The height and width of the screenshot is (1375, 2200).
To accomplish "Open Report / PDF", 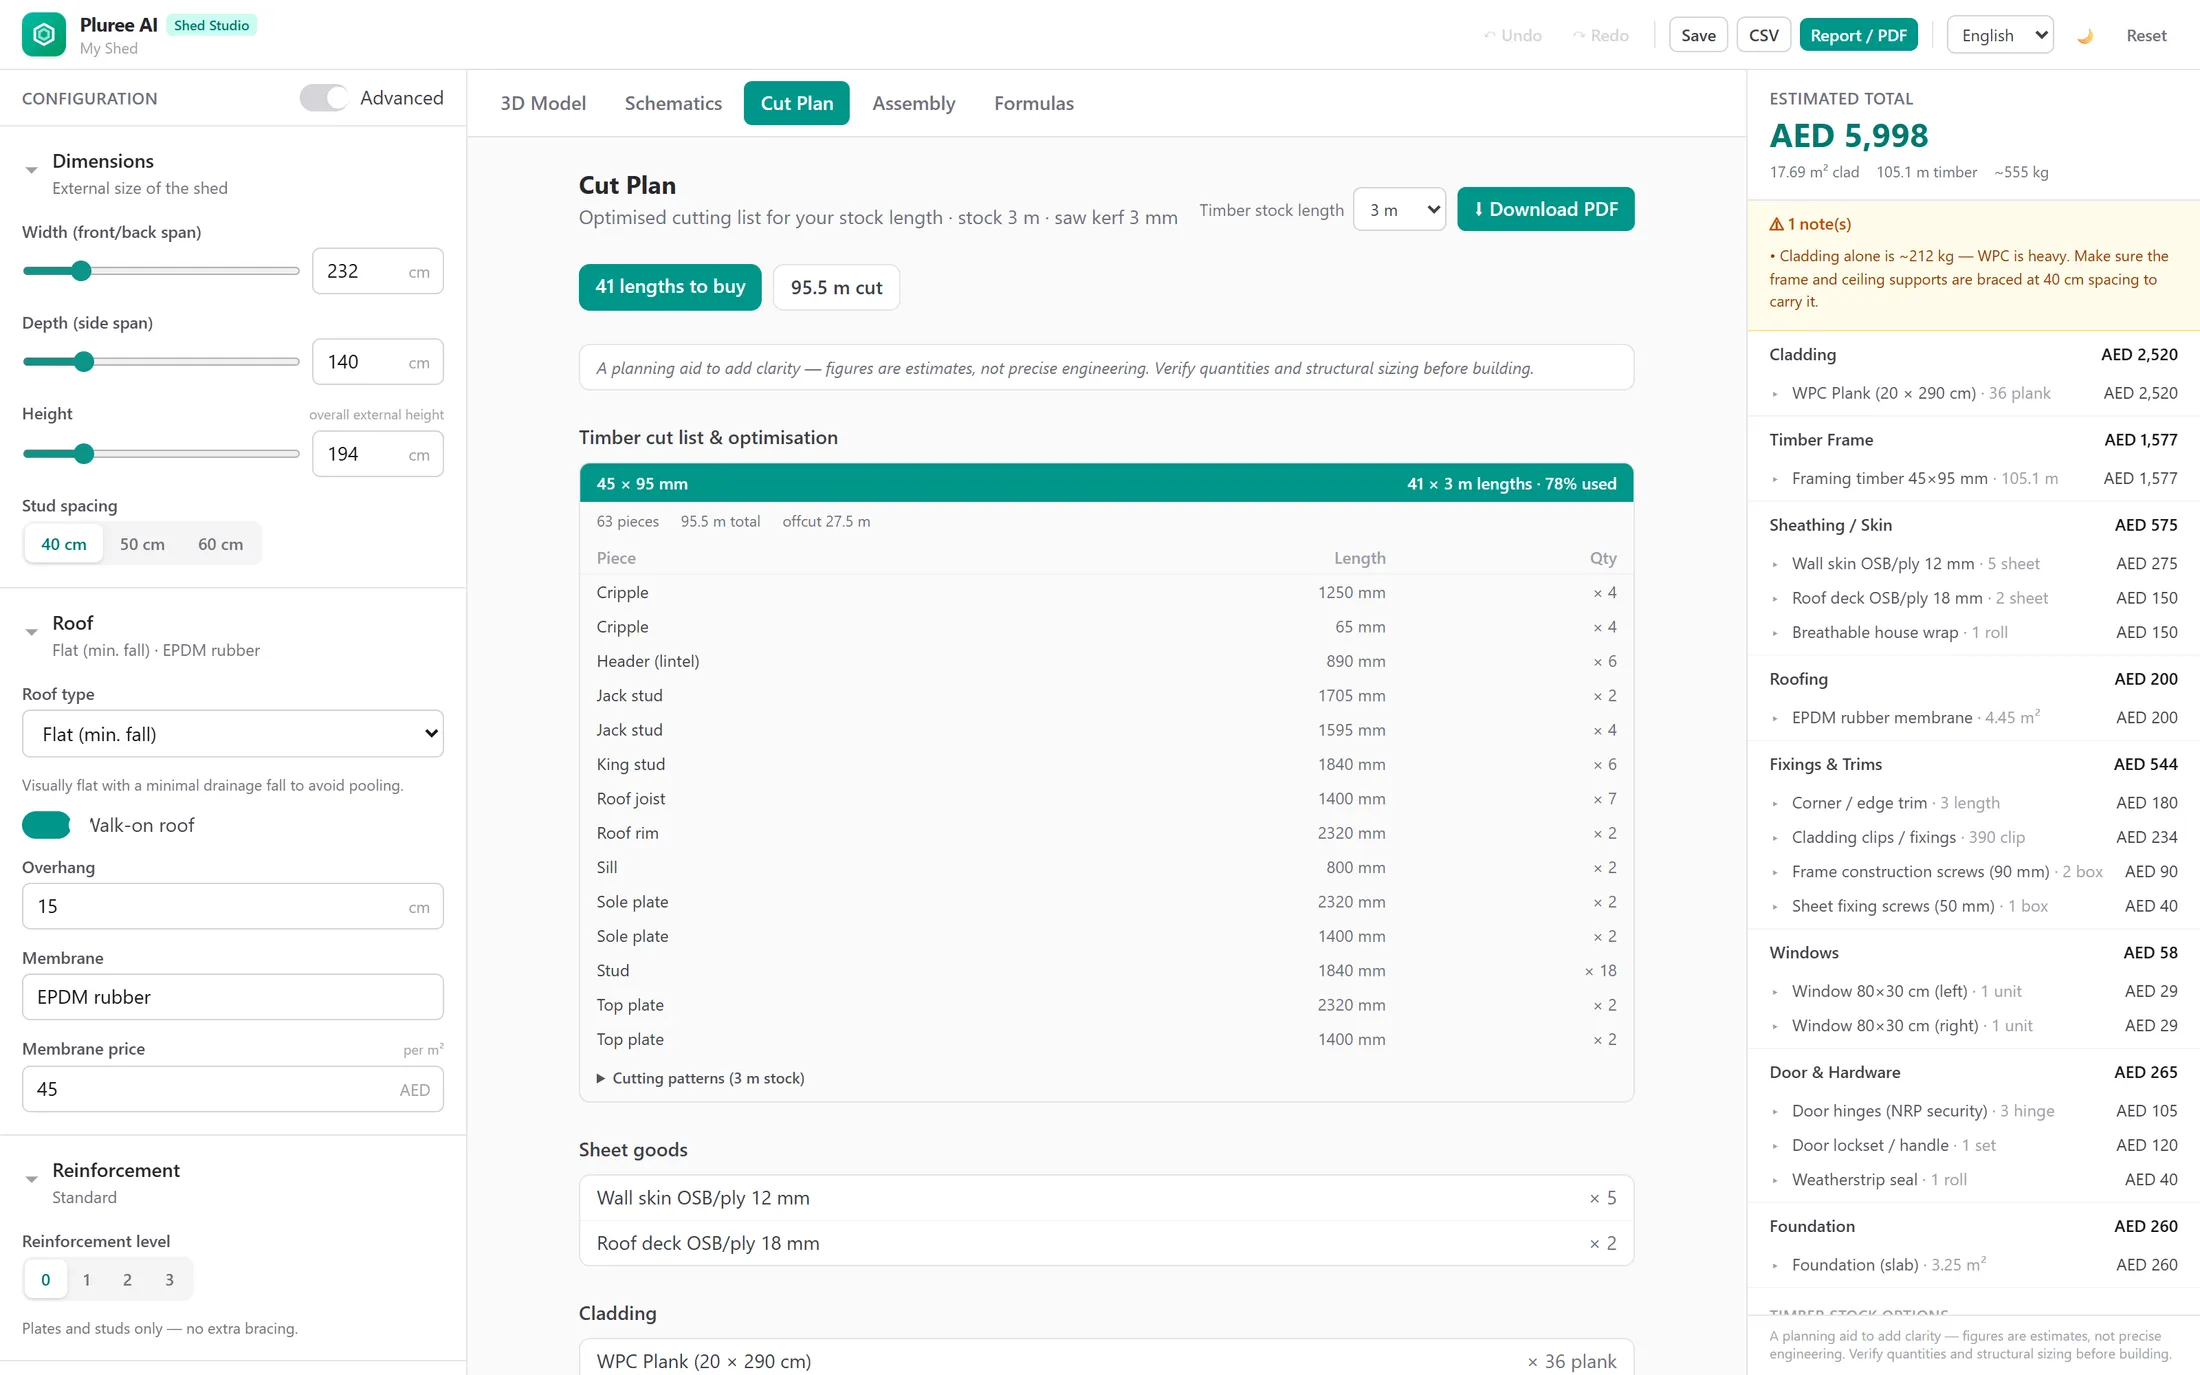I will pyautogui.click(x=1859, y=35).
